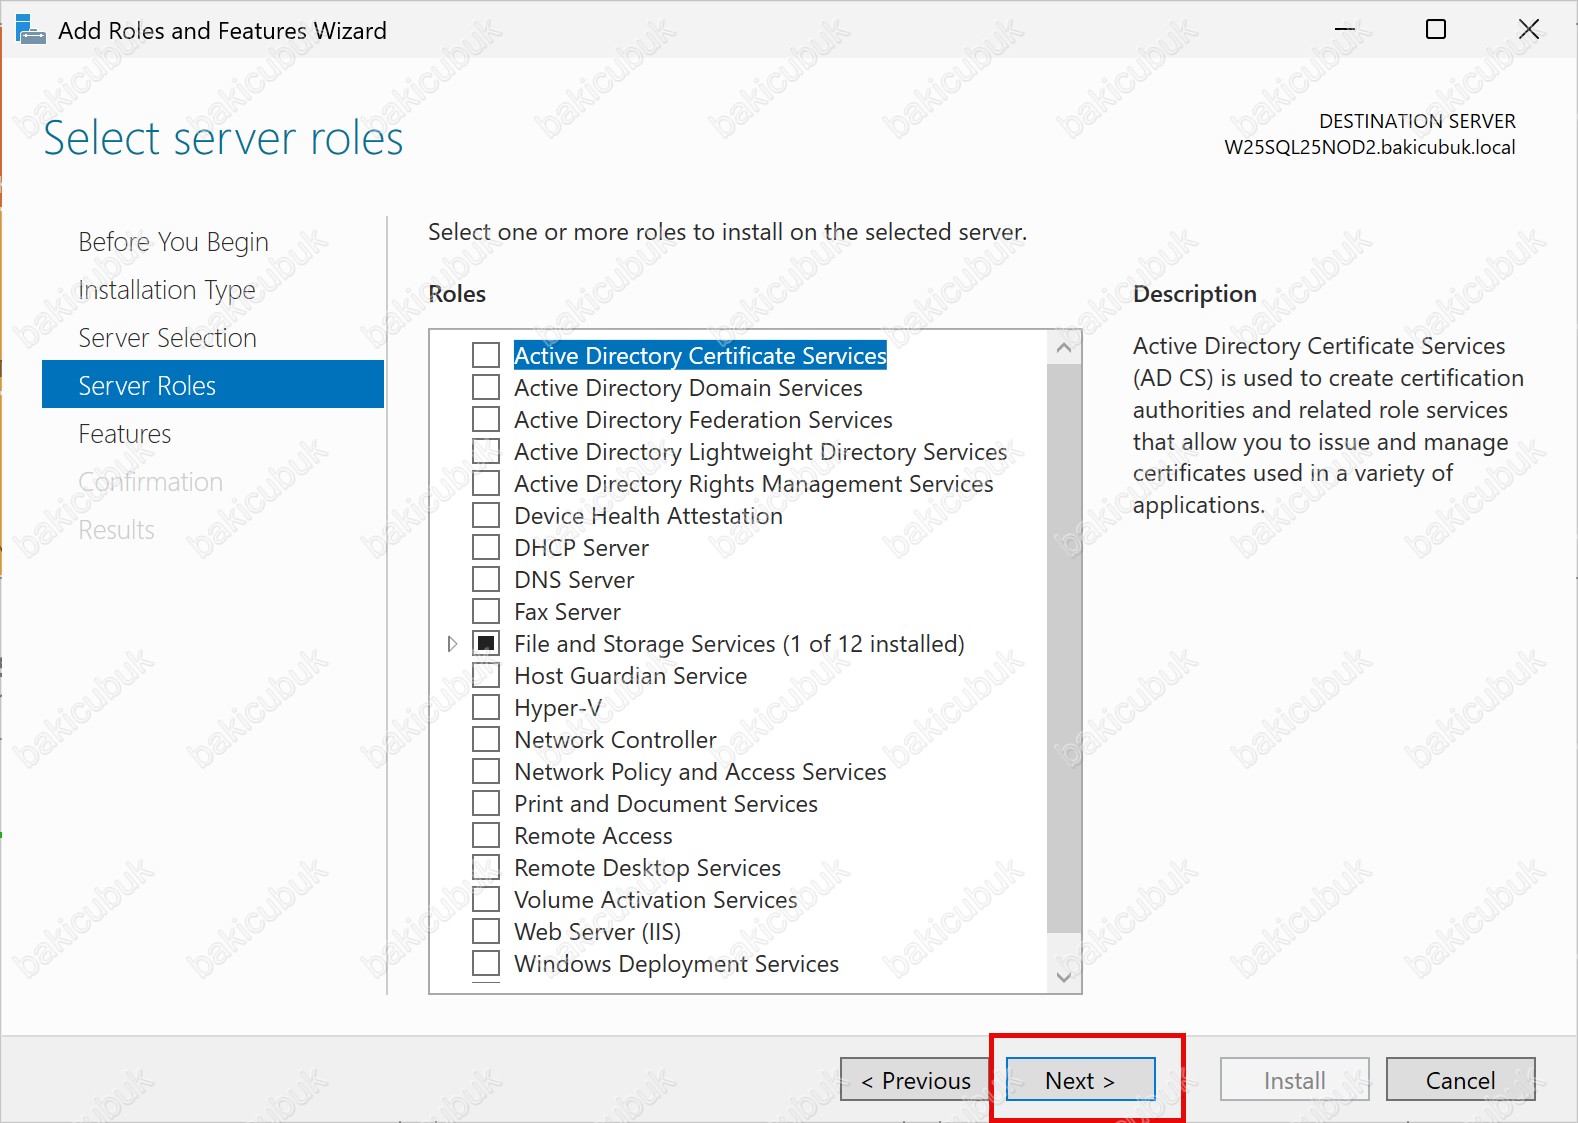Click the wizard icon in title bar
The width and height of the screenshot is (1578, 1123).
point(30,30)
